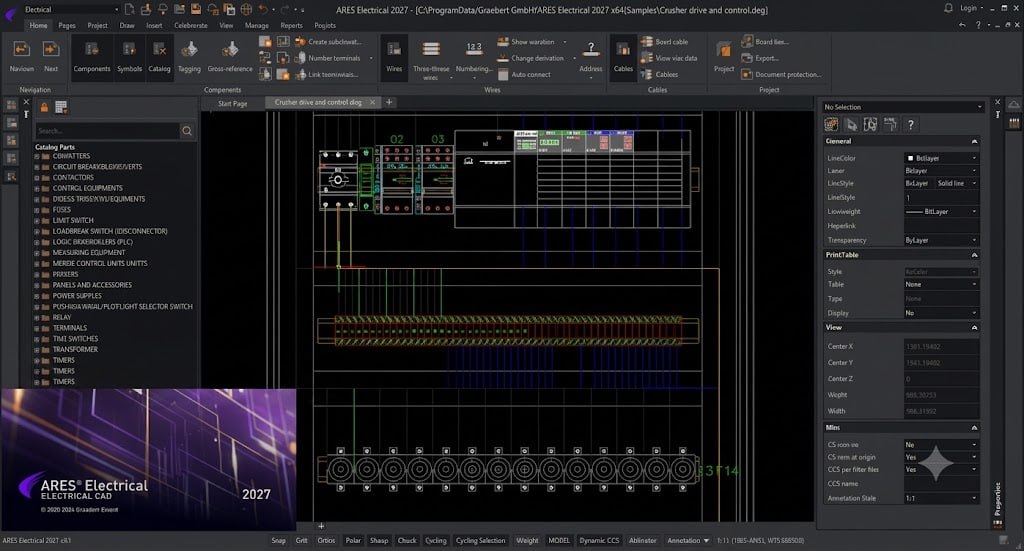
Task: Open the Insert ribbon tab
Action: [154, 25]
